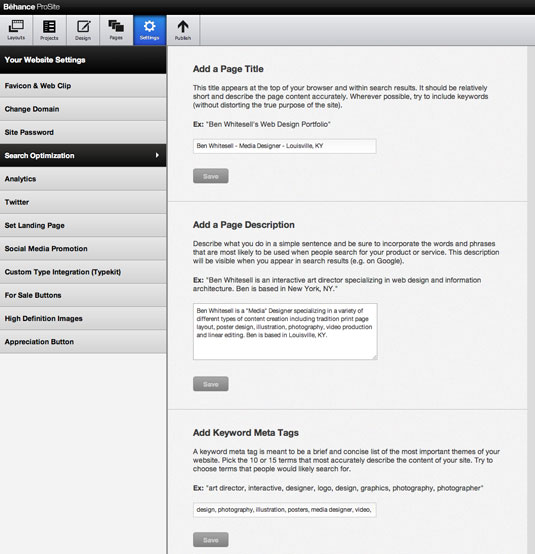
Task: Open the Pages toolbar icon
Action: tap(116, 30)
